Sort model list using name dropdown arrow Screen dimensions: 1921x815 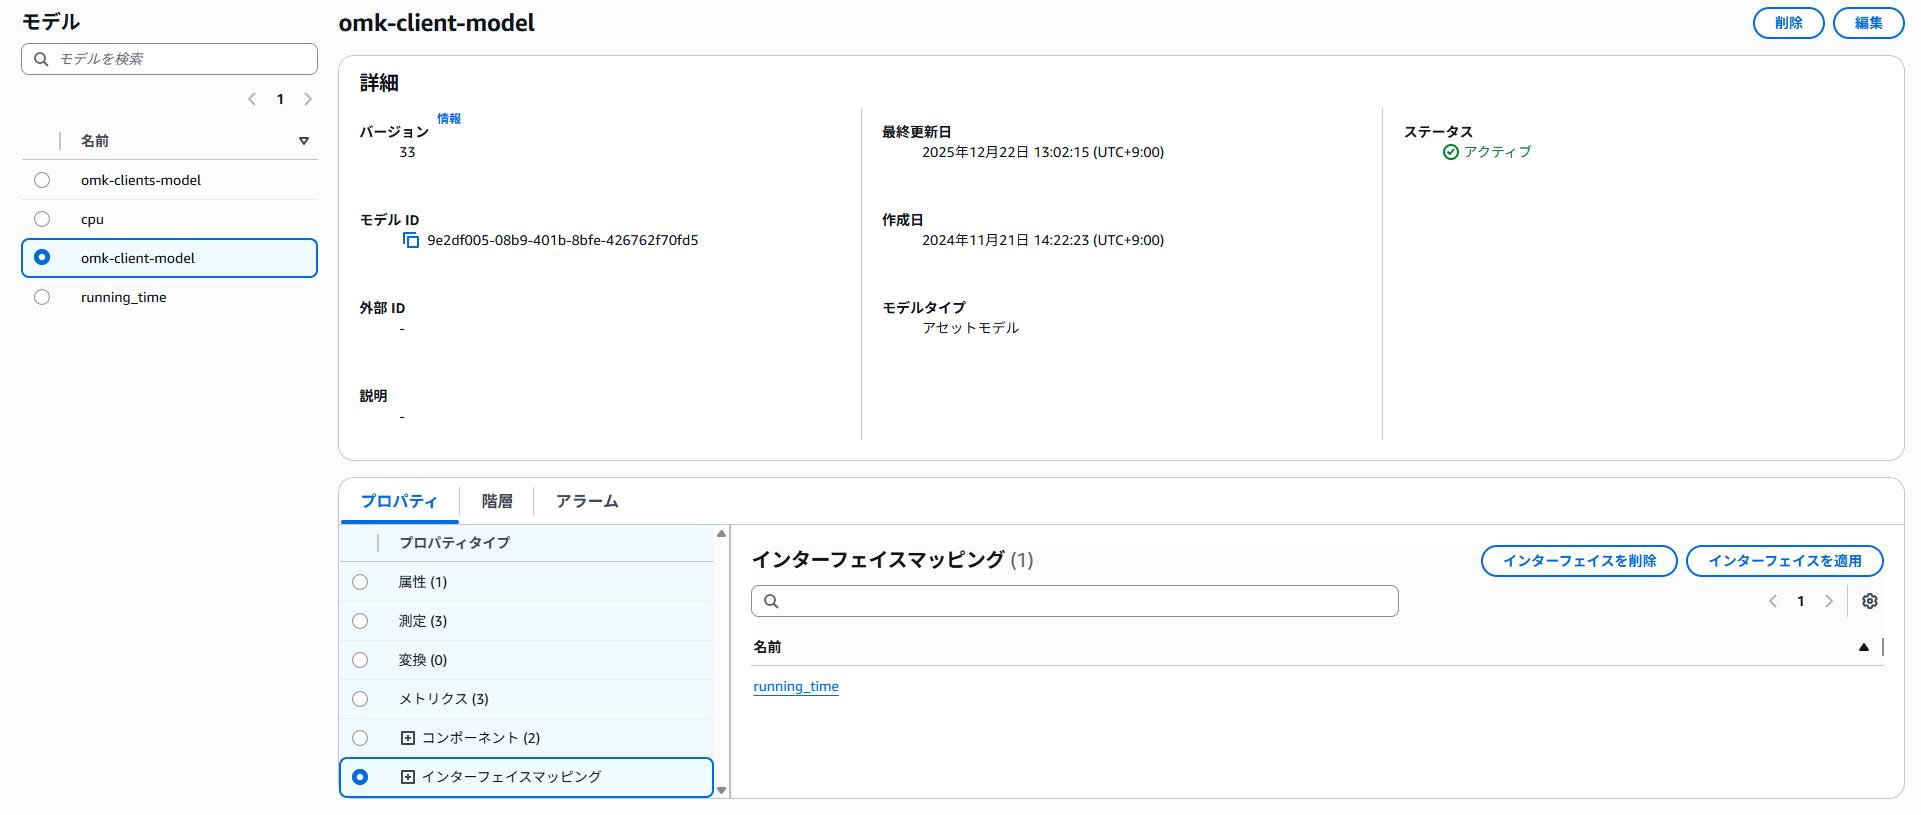[x=304, y=141]
